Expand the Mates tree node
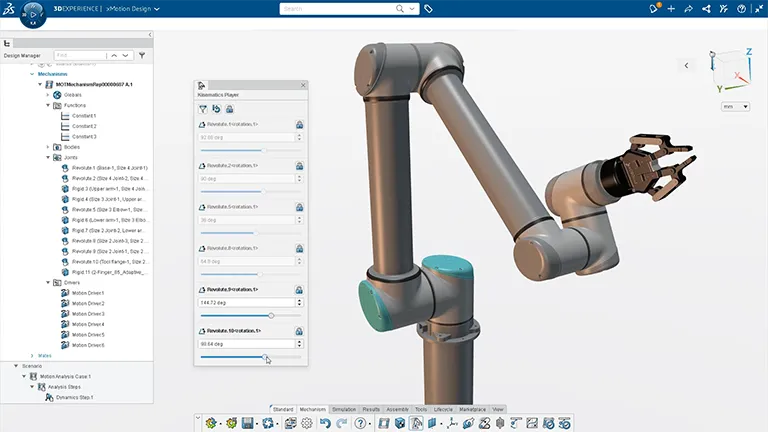 tap(32, 356)
